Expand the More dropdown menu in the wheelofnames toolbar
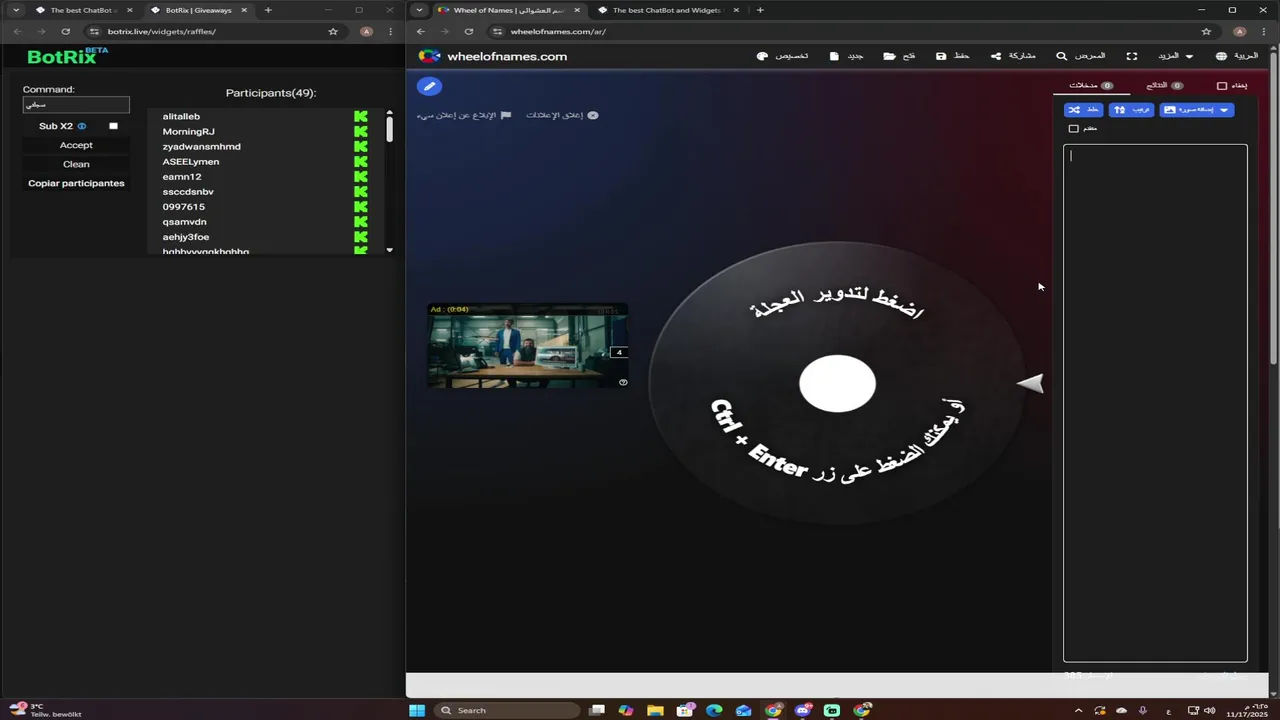 click(1175, 56)
